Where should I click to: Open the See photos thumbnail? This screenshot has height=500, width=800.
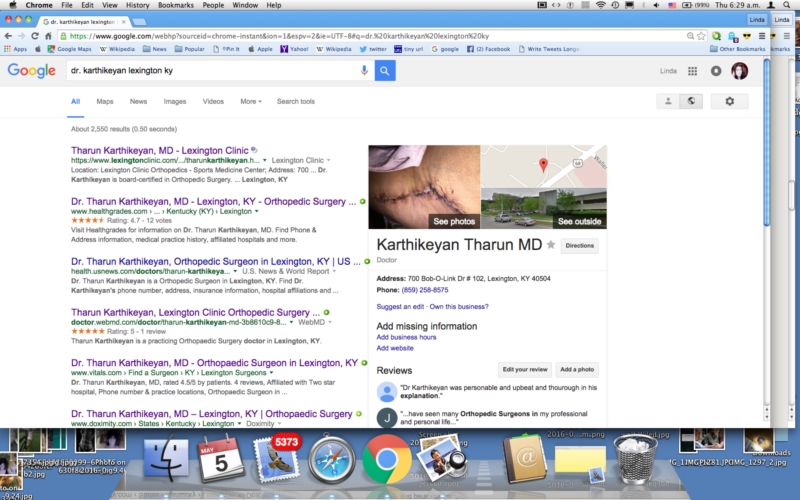[x=424, y=187]
